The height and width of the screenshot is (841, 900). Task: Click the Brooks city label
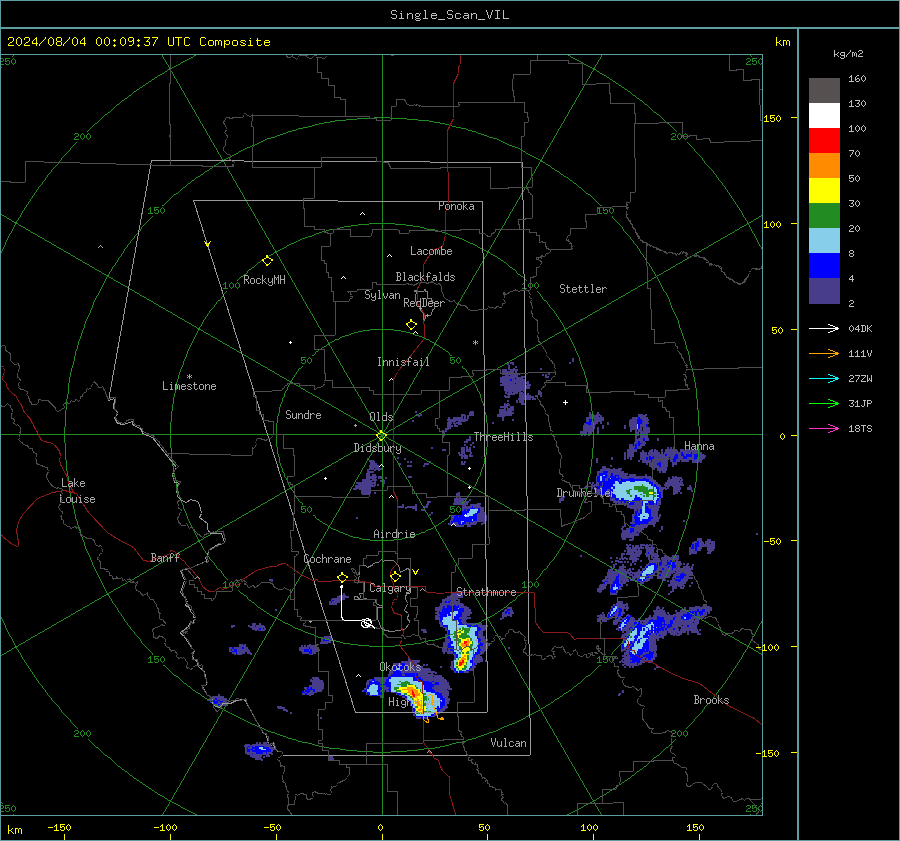pos(711,700)
